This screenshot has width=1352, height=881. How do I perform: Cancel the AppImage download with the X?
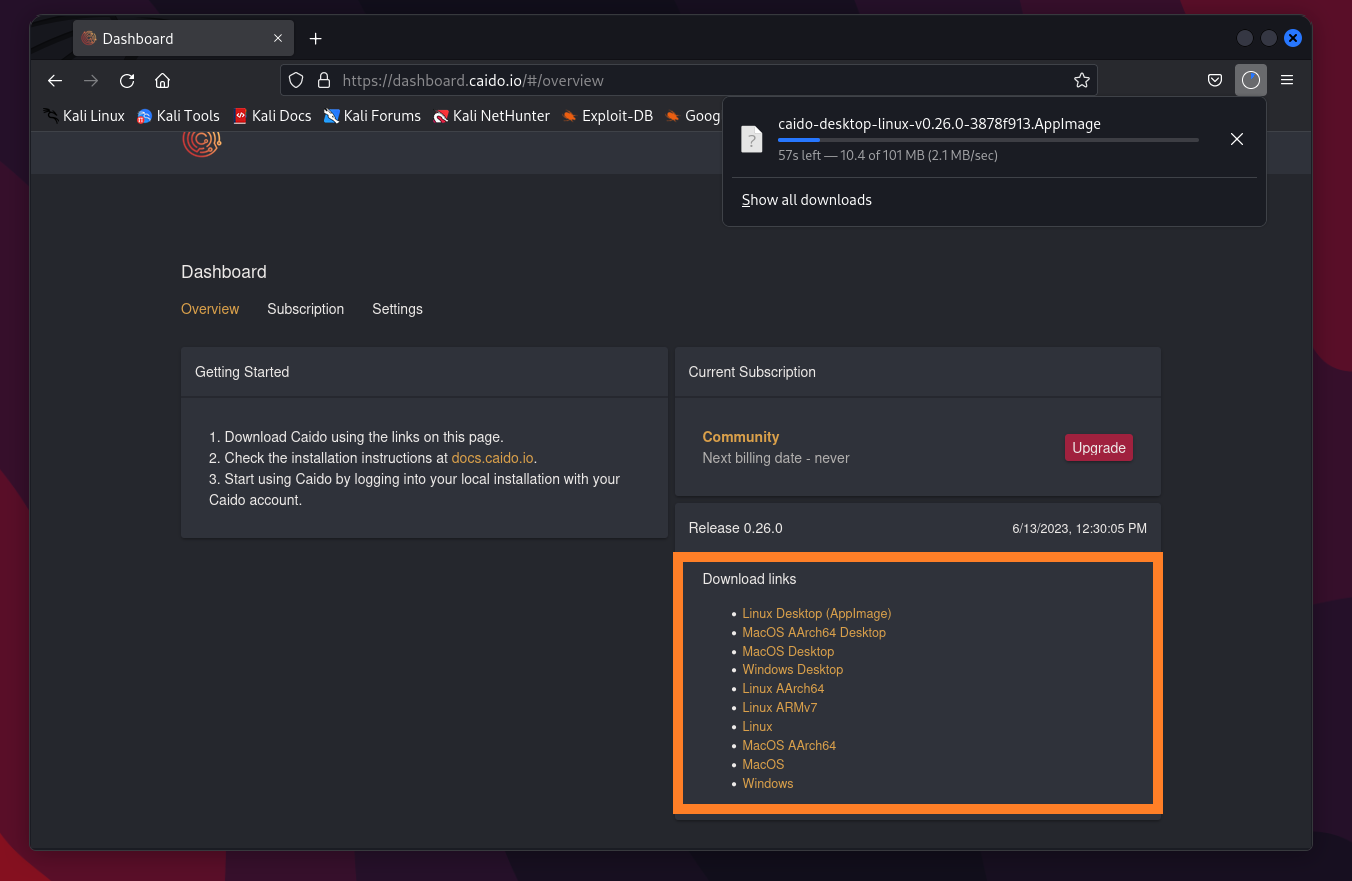[1237, 139]
